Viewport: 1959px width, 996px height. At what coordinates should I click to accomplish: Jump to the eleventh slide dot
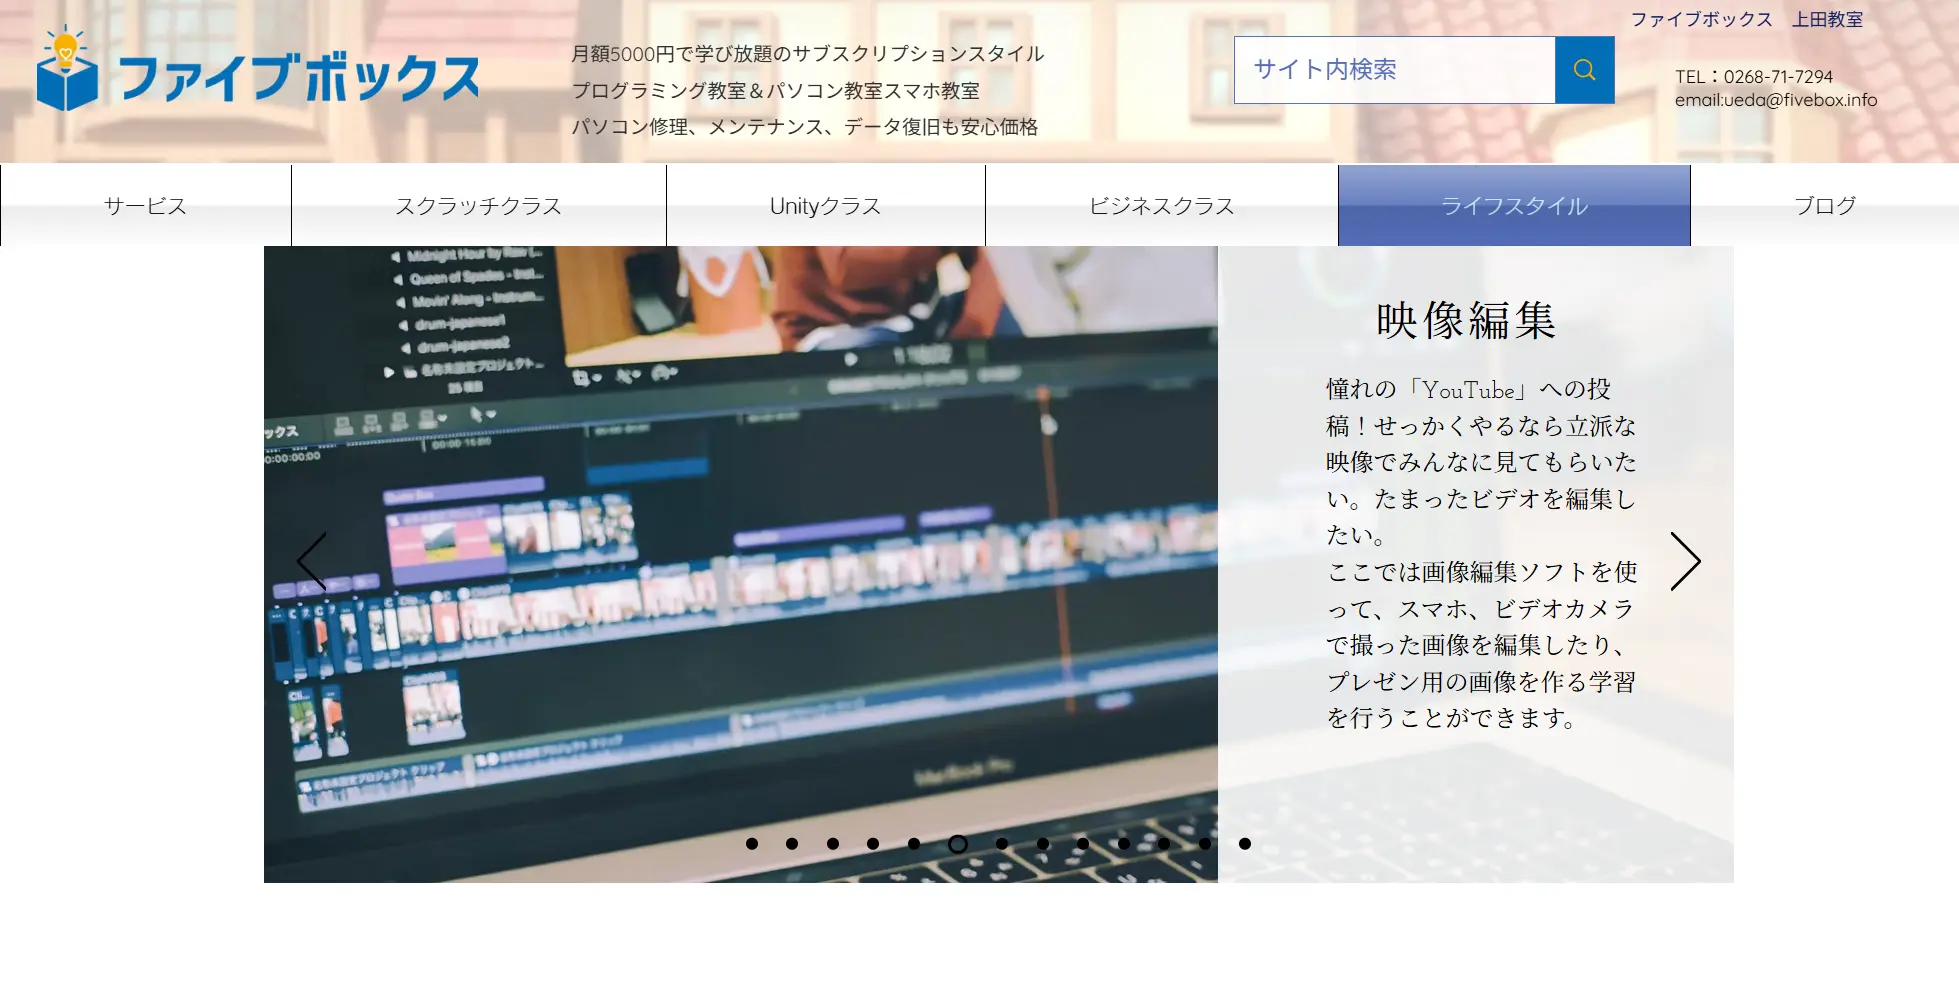click(x=1164, y=844)
